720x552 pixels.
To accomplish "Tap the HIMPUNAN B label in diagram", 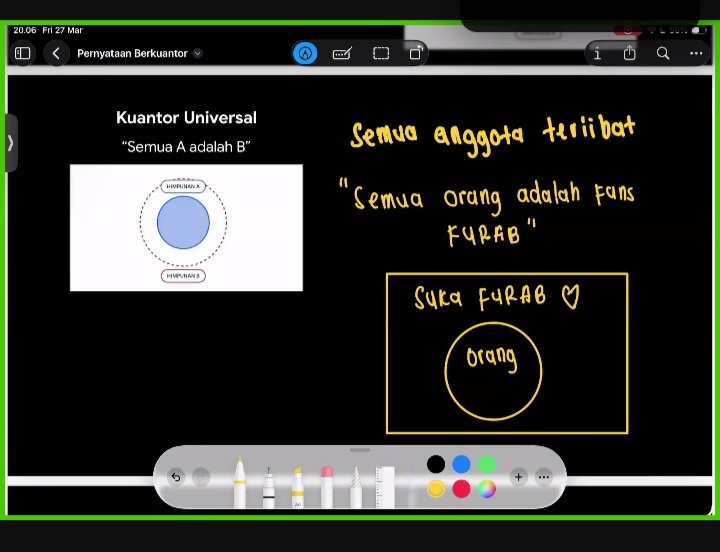I will (183, 276).
